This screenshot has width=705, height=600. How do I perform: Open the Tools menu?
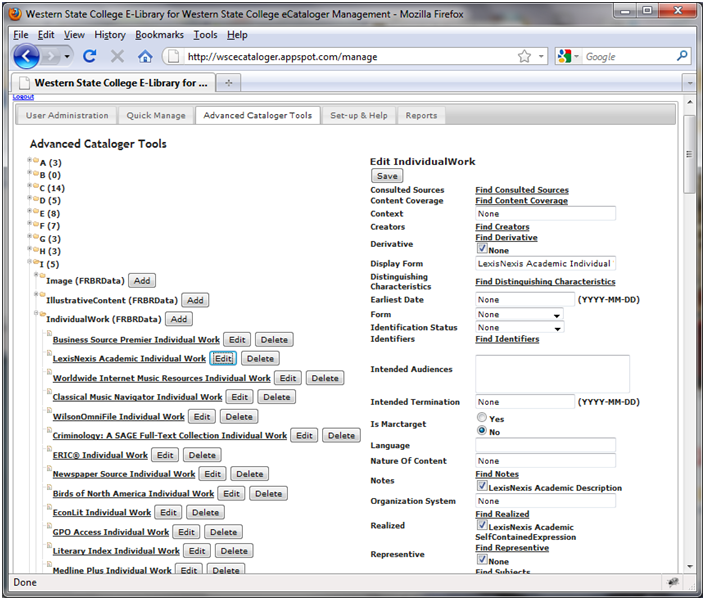coord(205,35)
